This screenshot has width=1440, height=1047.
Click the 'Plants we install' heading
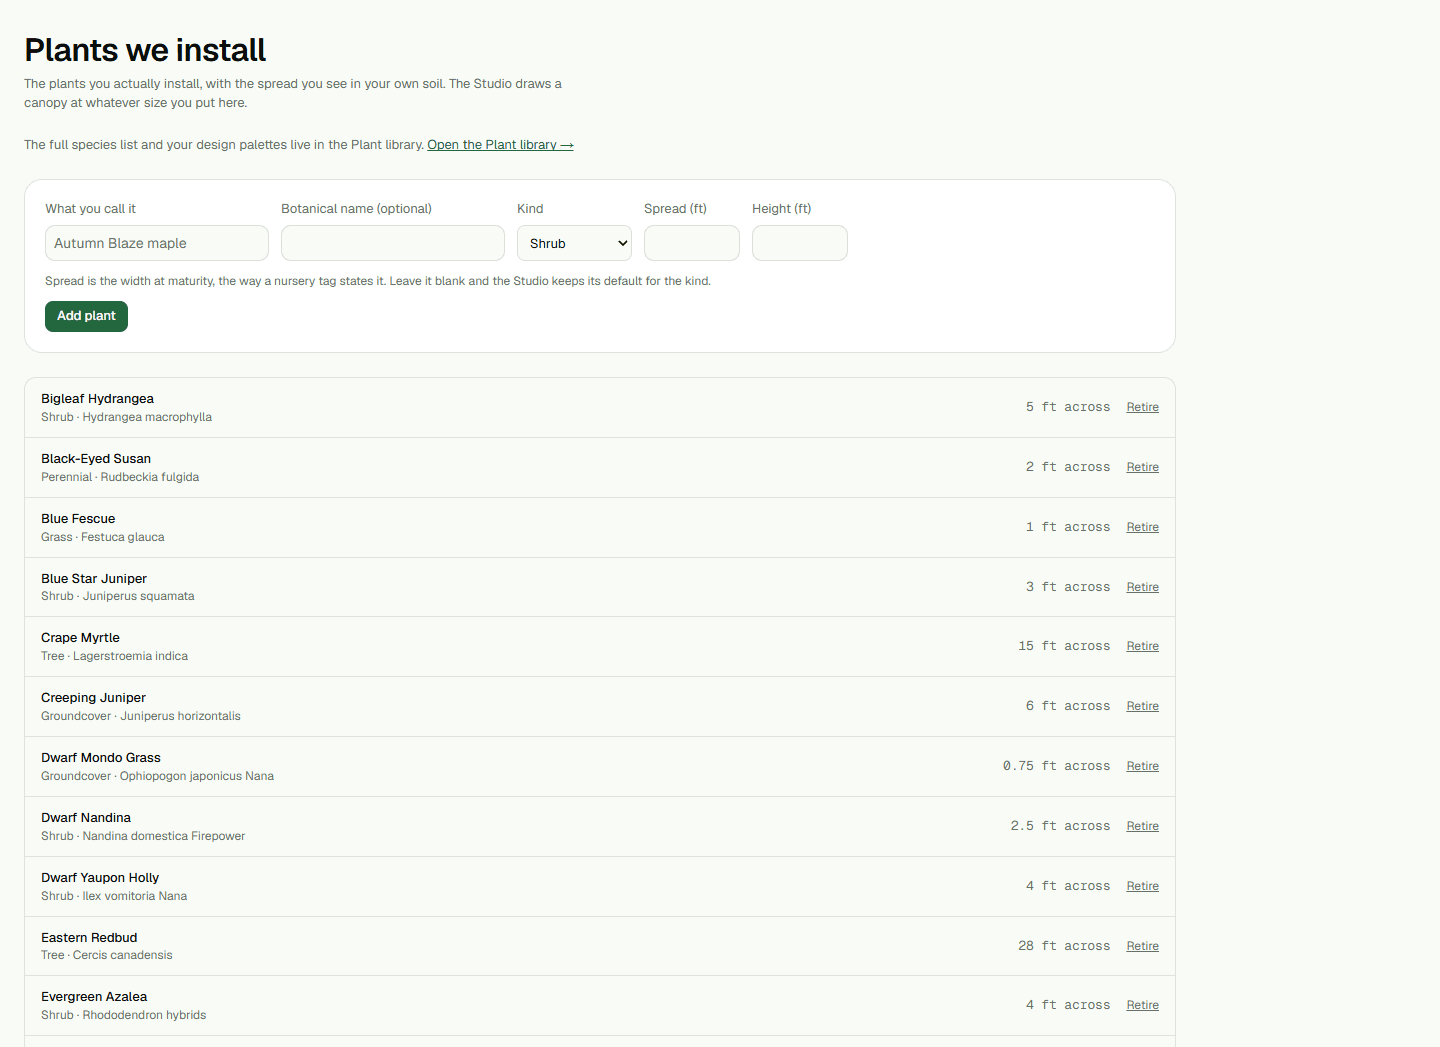pyautogui.click(x=145, y=50)
